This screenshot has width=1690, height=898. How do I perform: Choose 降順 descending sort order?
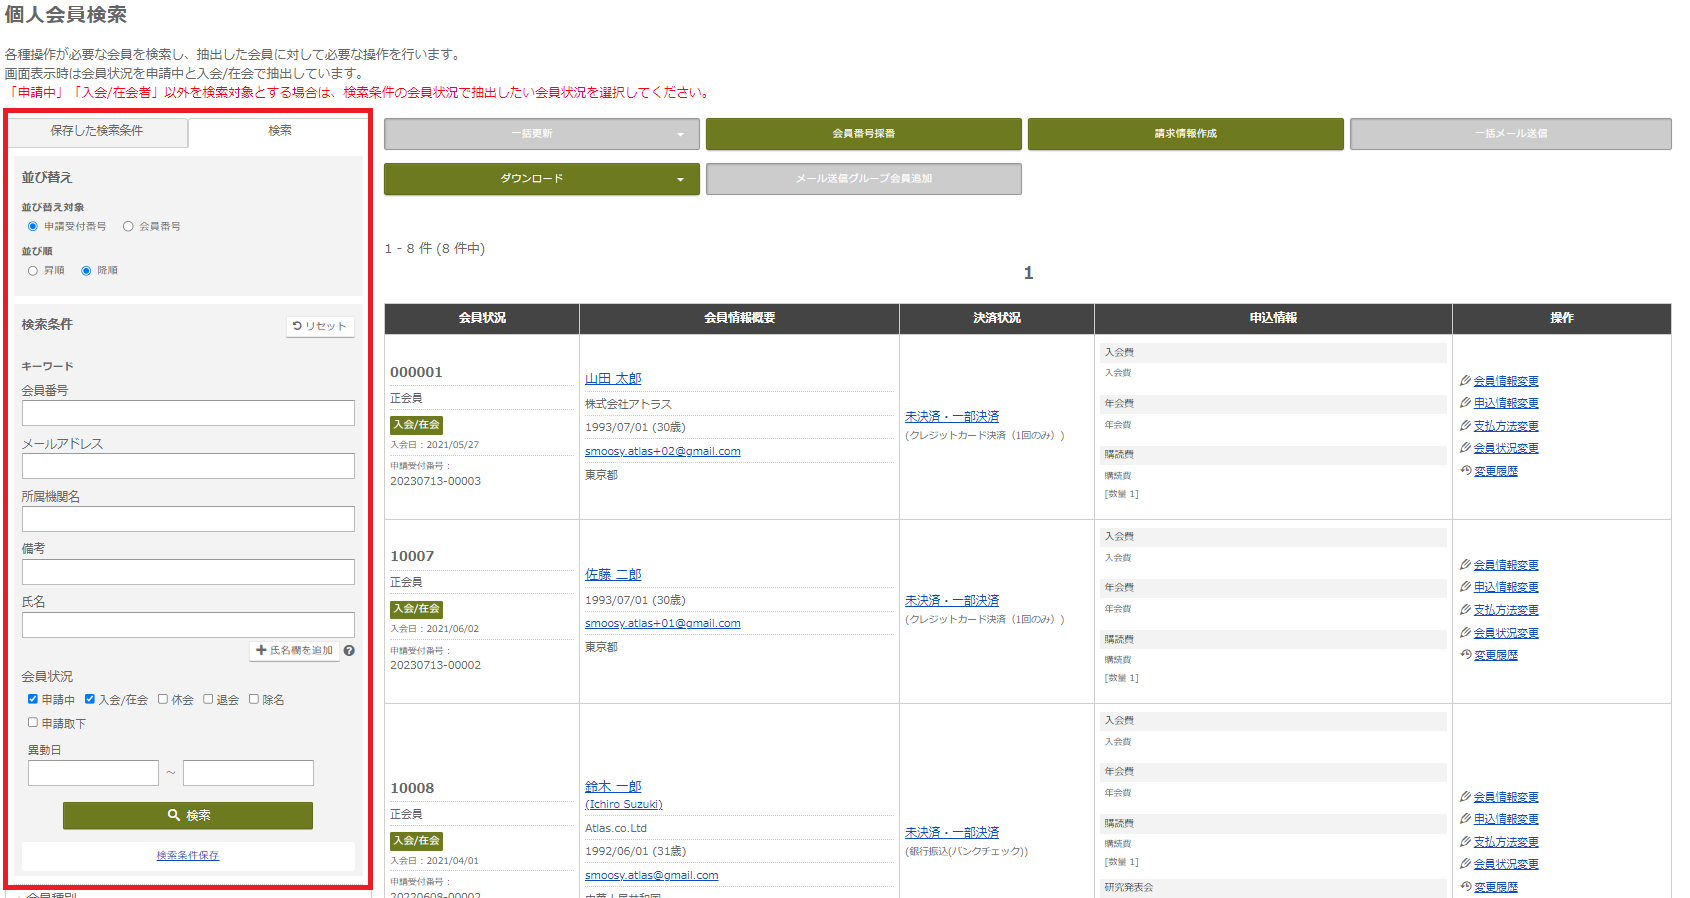tap(86, 270)
